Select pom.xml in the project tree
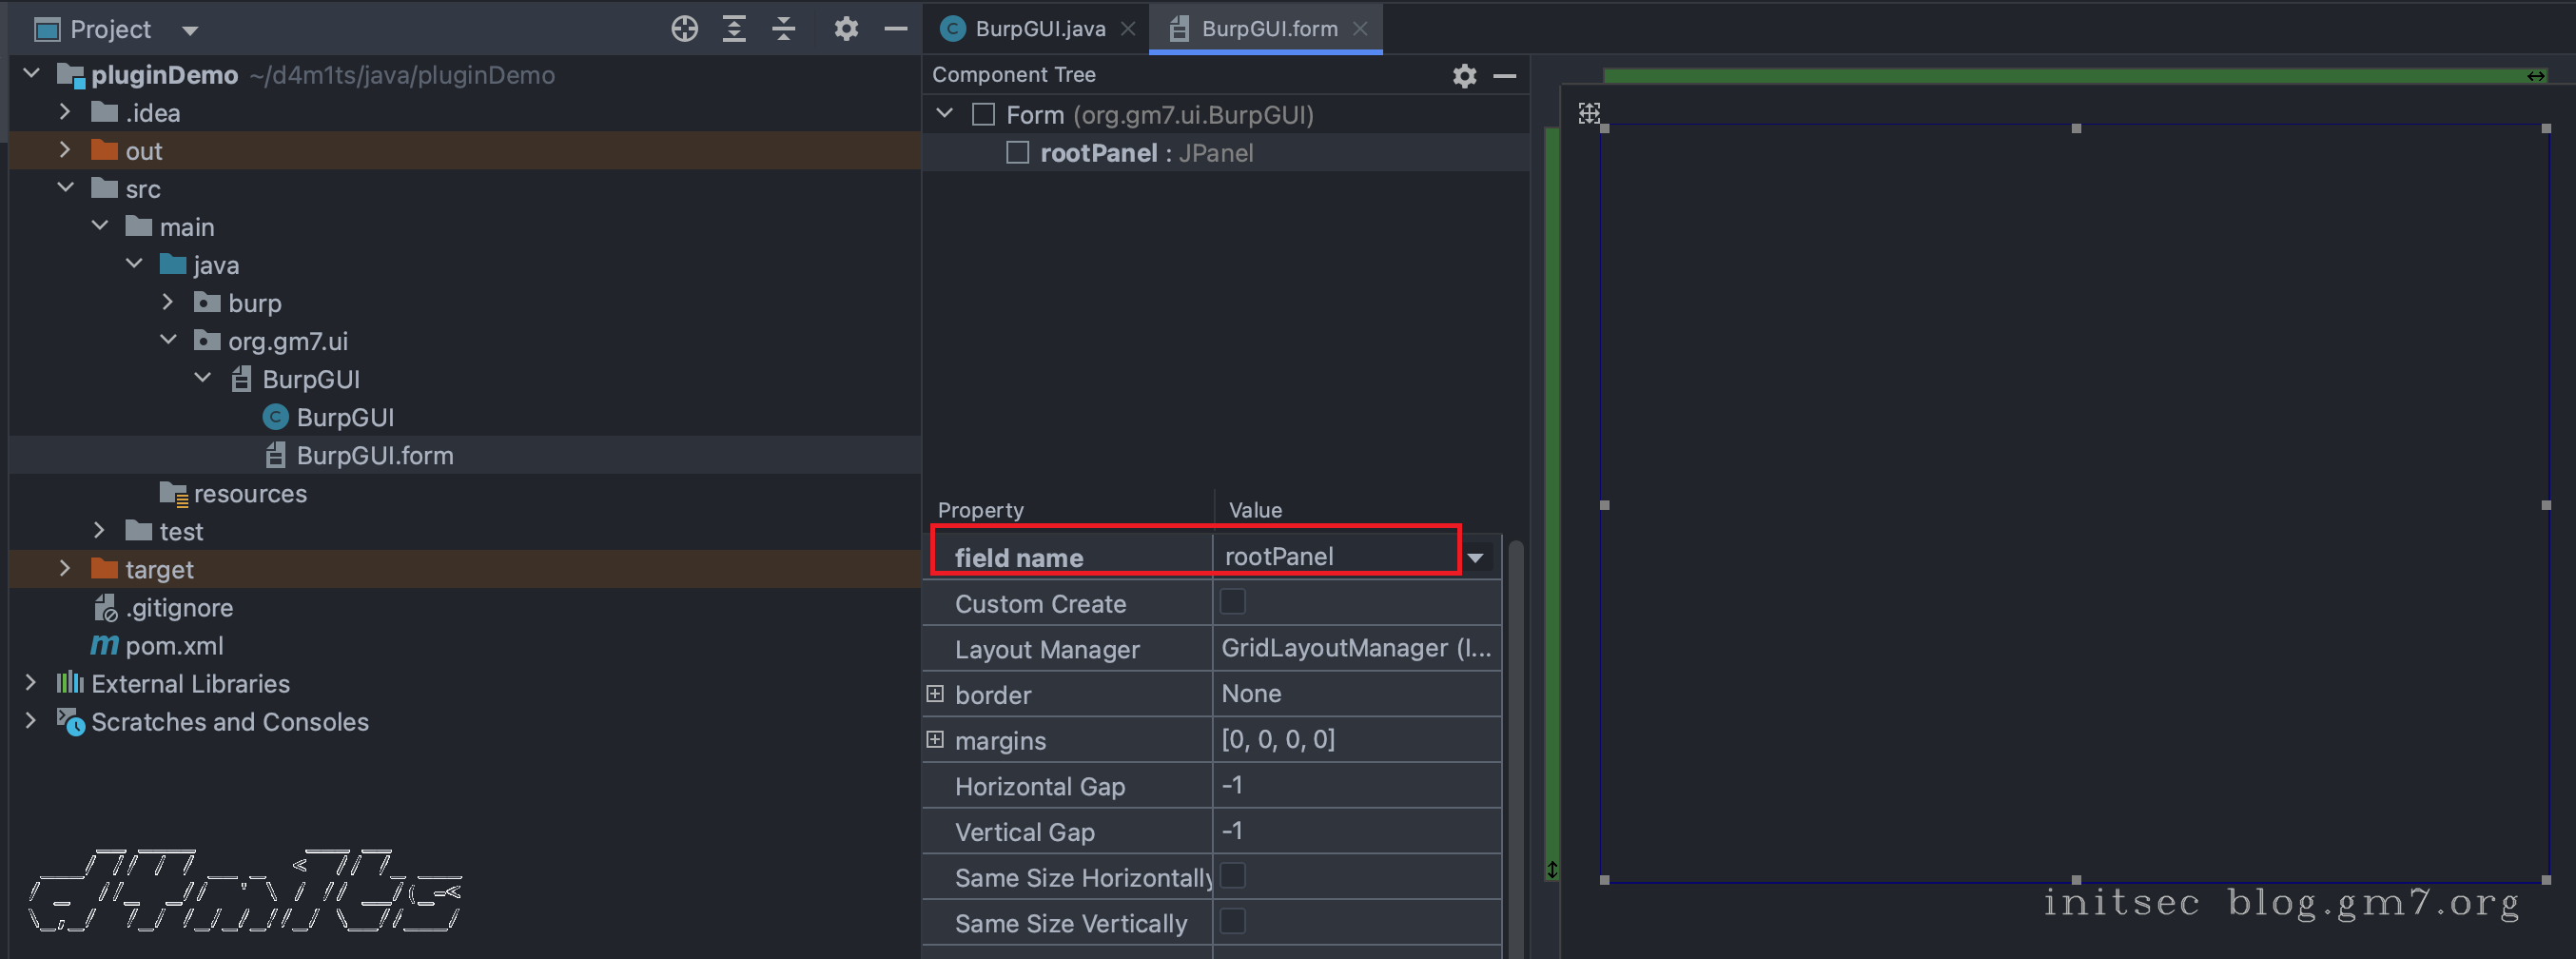 [174, 646]
